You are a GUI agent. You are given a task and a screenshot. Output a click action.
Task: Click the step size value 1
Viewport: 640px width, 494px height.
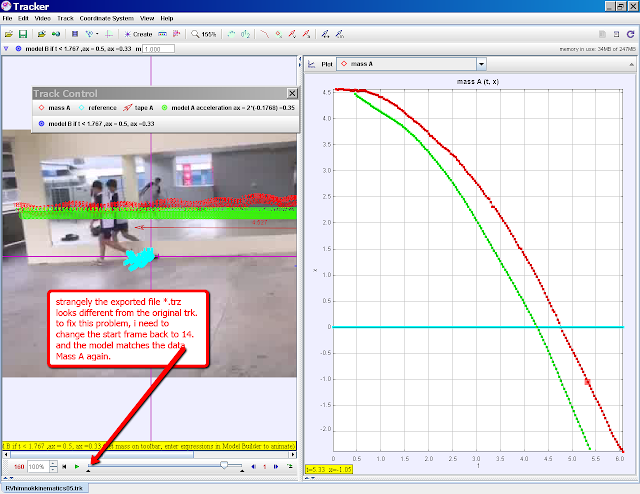click(x=264, y=467)
